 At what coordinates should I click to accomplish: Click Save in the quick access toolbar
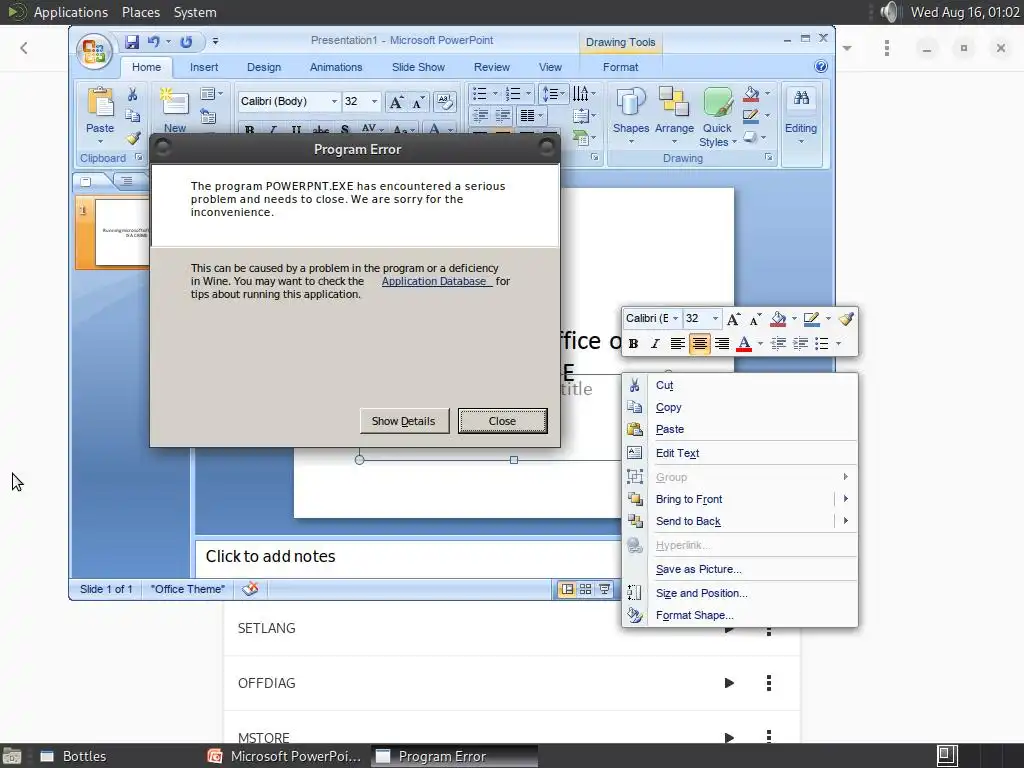[132, 42]
